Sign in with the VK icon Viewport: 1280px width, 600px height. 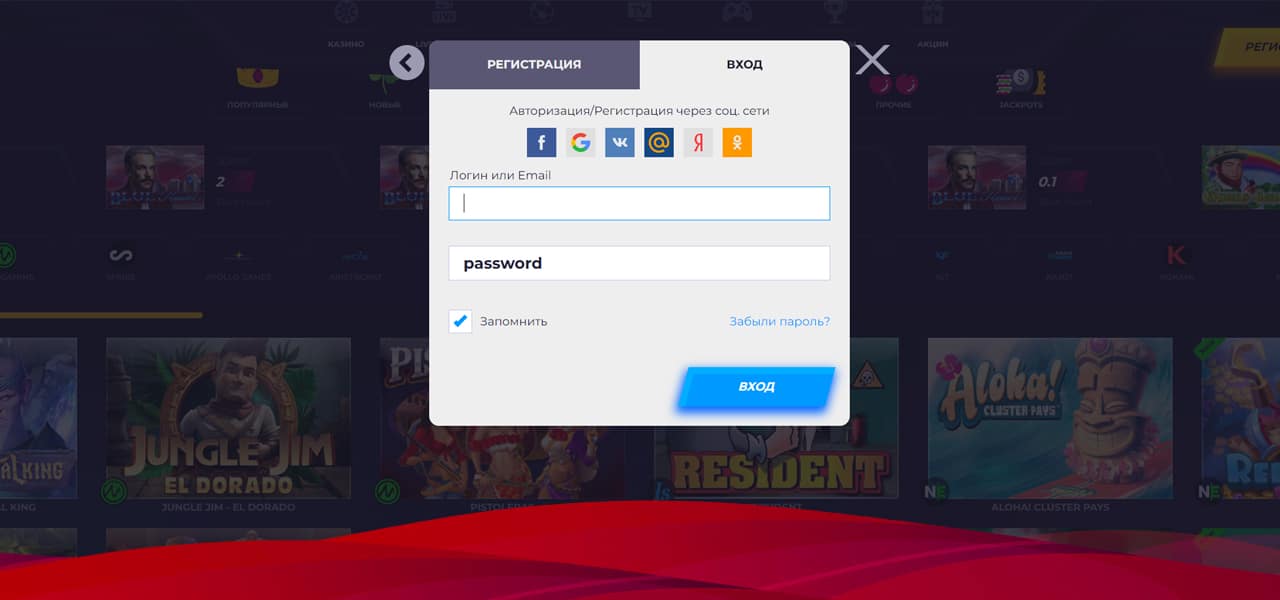620,143
